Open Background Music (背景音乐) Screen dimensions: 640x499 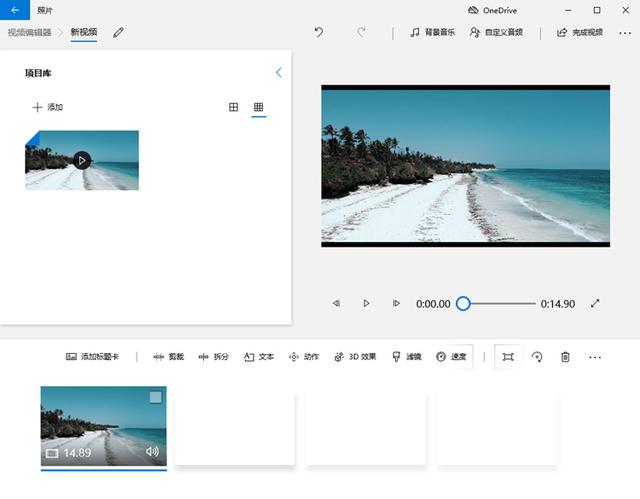pos(432,32)
